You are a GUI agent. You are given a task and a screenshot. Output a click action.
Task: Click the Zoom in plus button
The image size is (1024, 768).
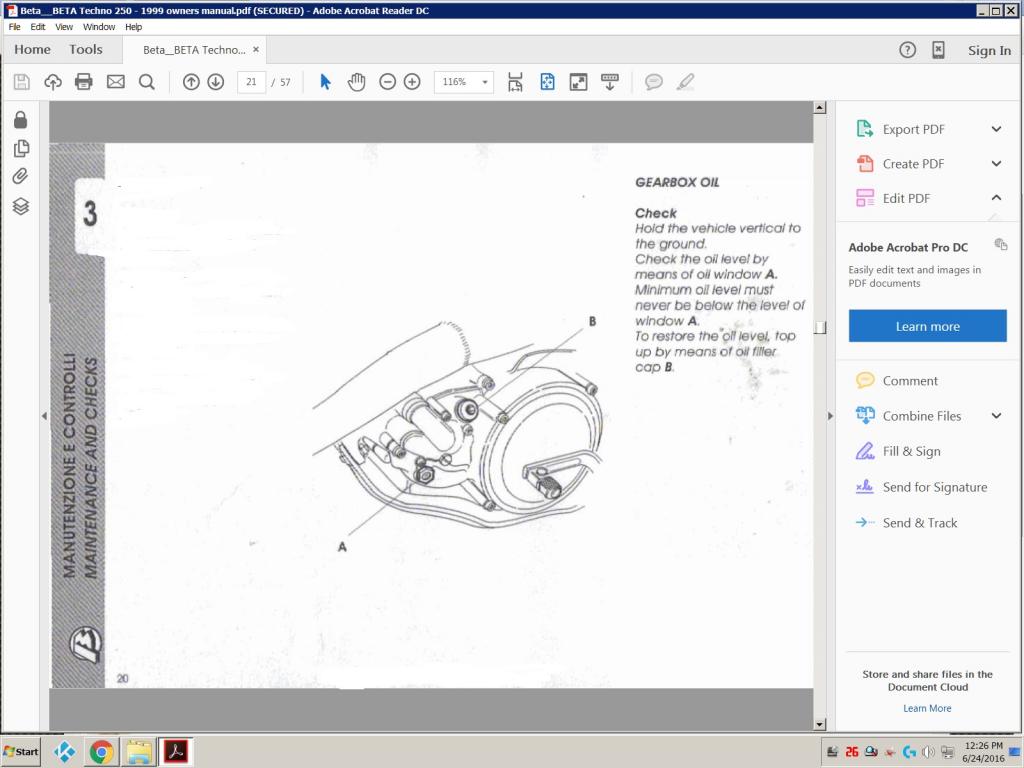point(412,82)
